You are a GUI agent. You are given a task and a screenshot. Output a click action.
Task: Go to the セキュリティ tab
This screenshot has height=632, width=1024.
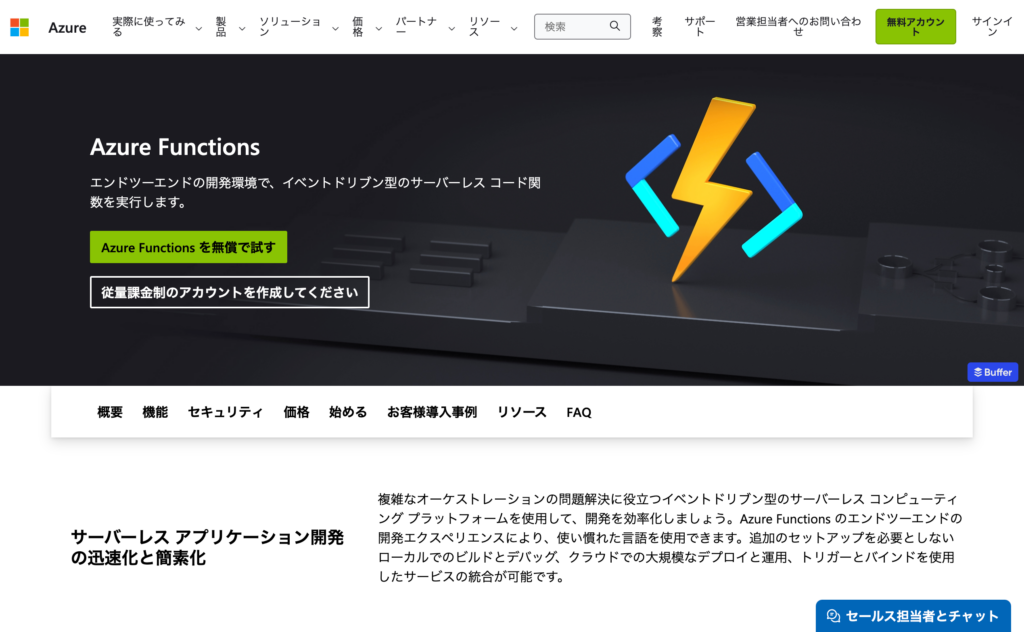point(225,412)
